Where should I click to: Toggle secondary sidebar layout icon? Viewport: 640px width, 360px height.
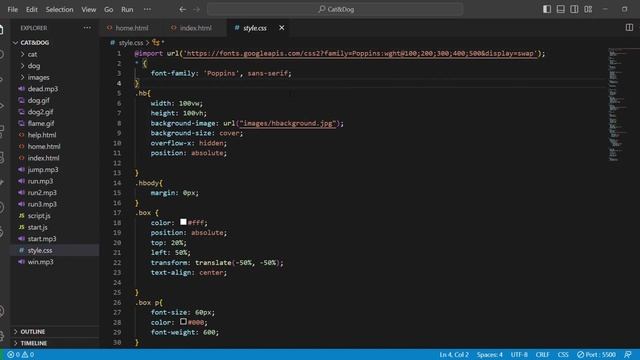pyautogui.click(x=574, y=9)
